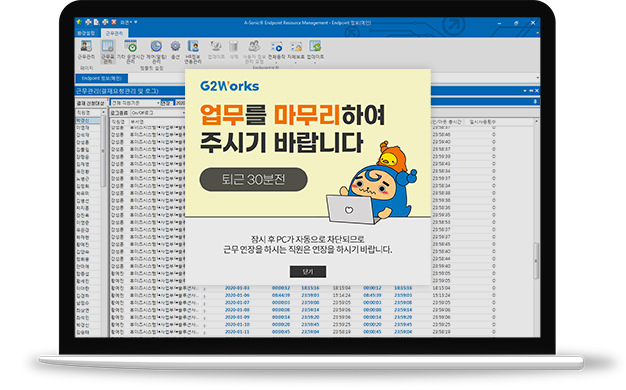The image size is (626, 390).
Task: Click the 15:14:24 time cell
Action: [341, 295]
